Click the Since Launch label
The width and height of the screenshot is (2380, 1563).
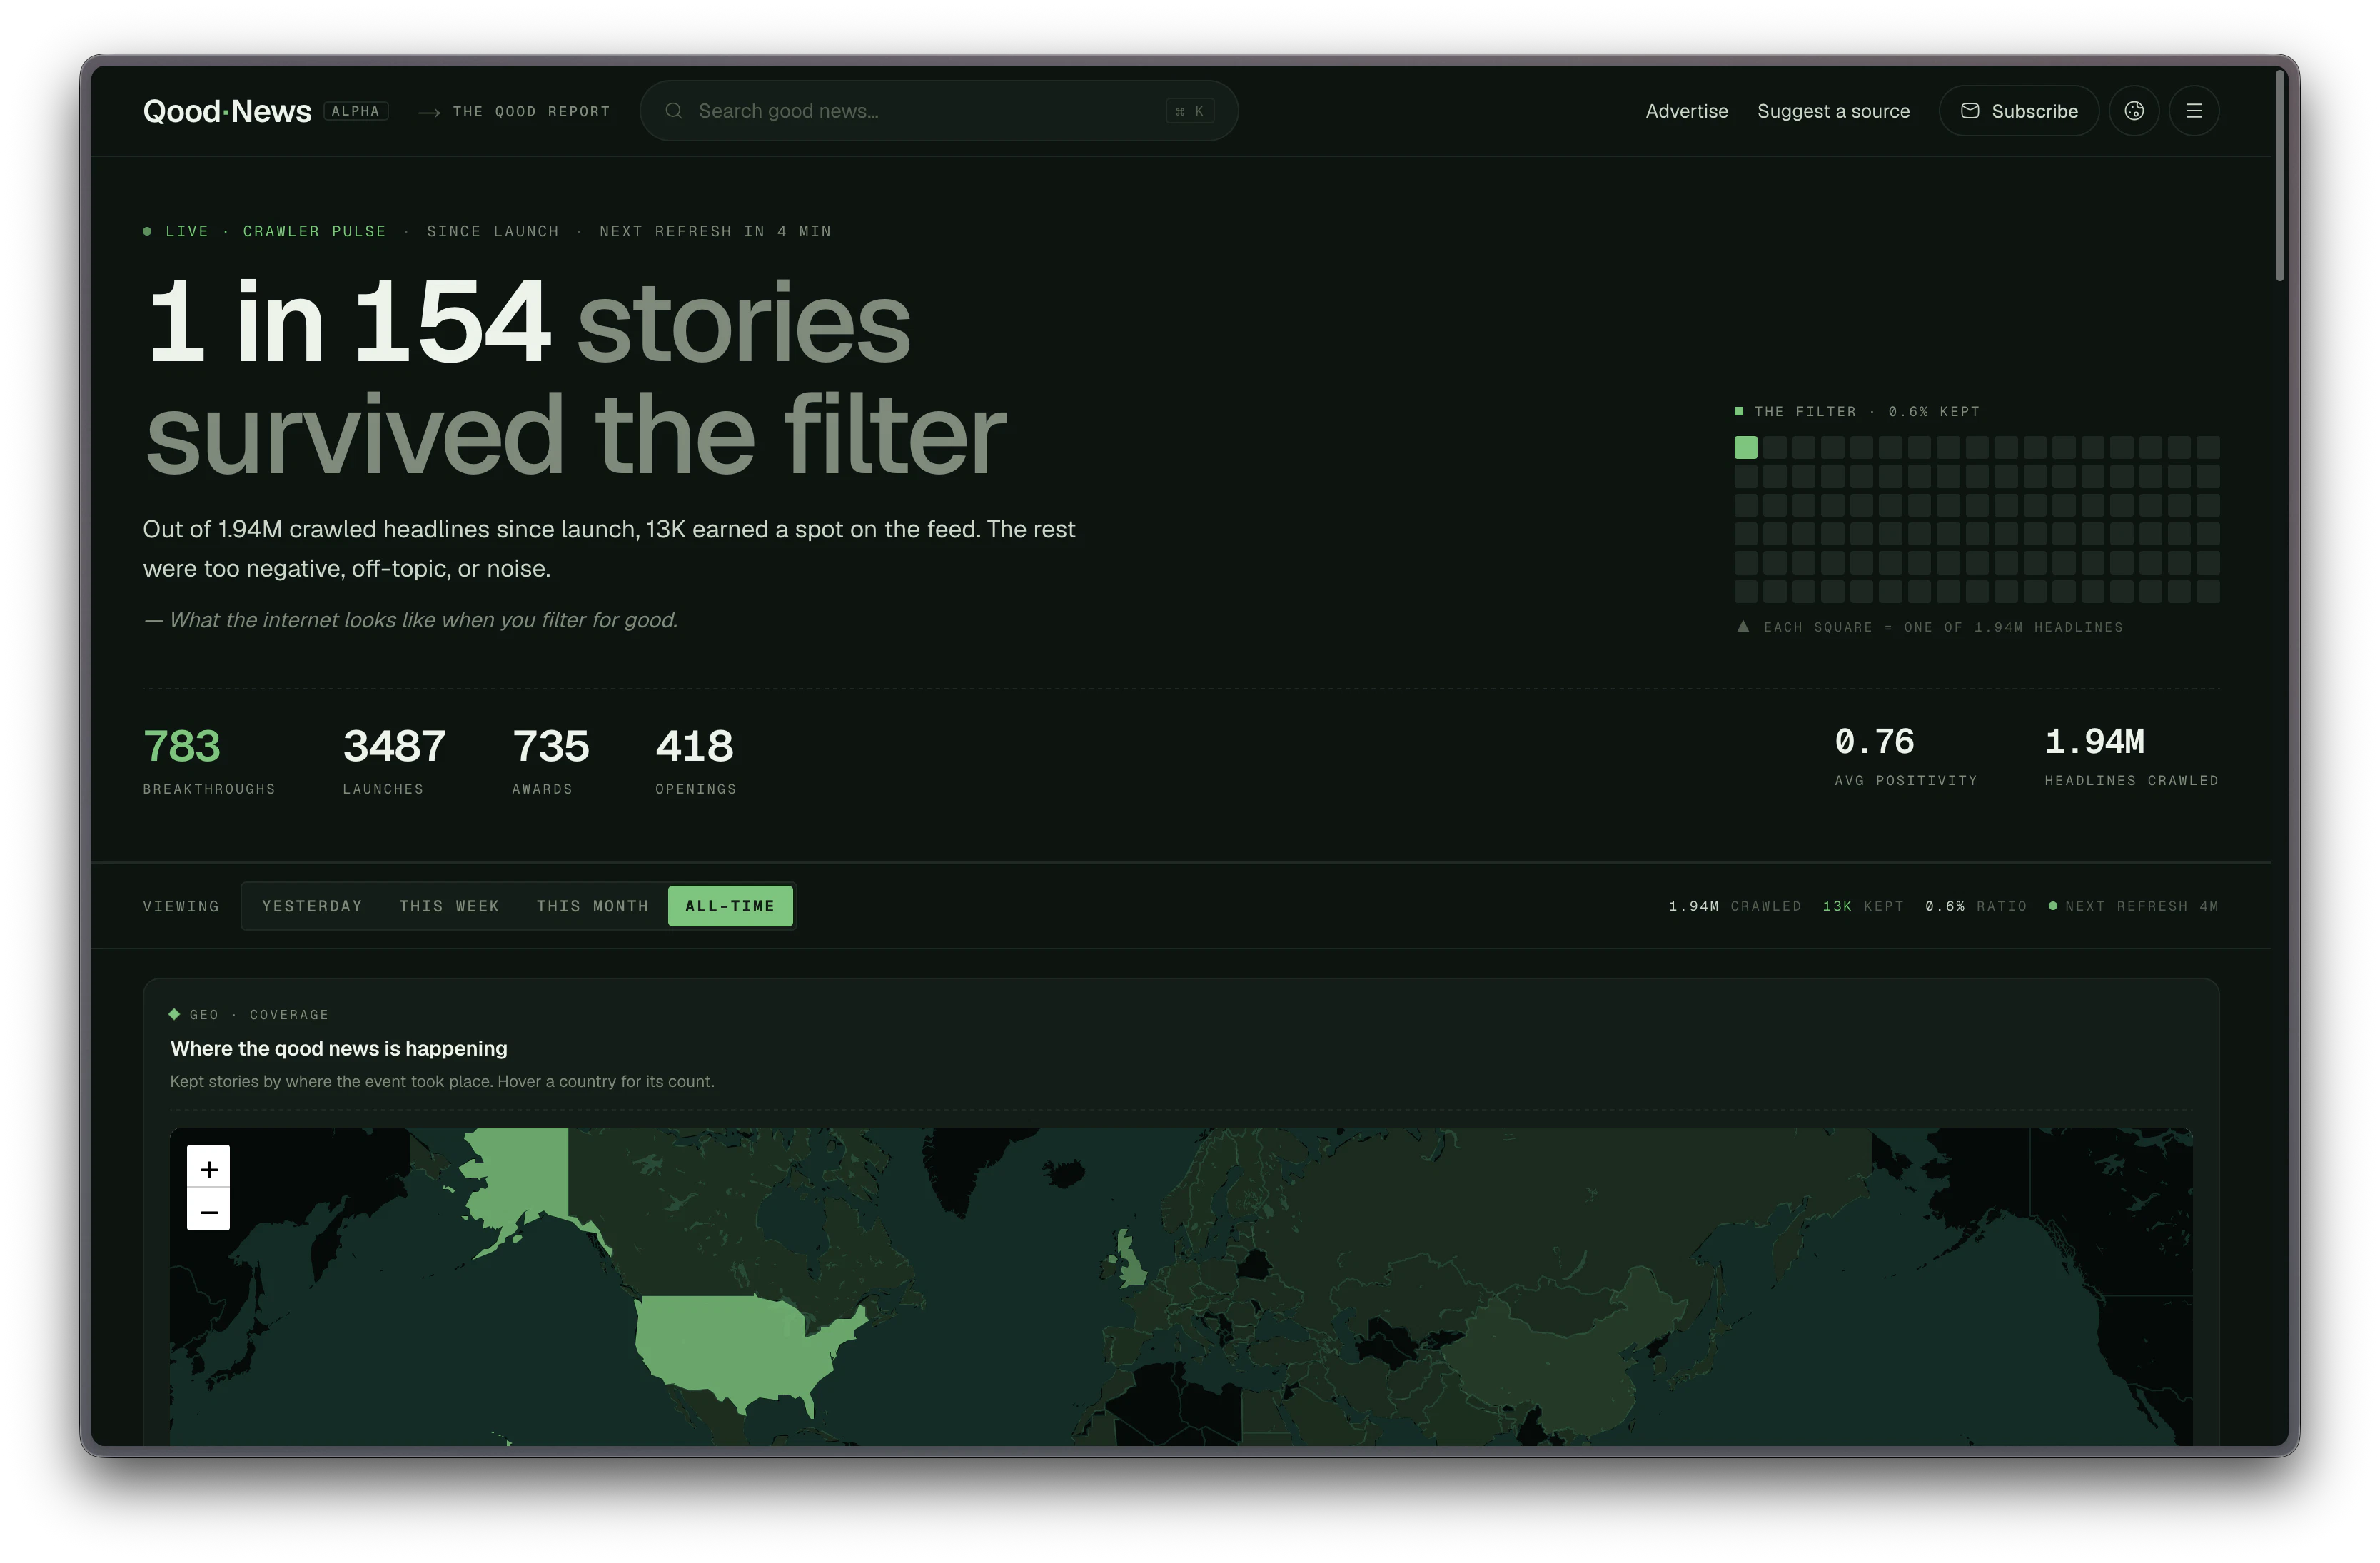pos(493,231)
